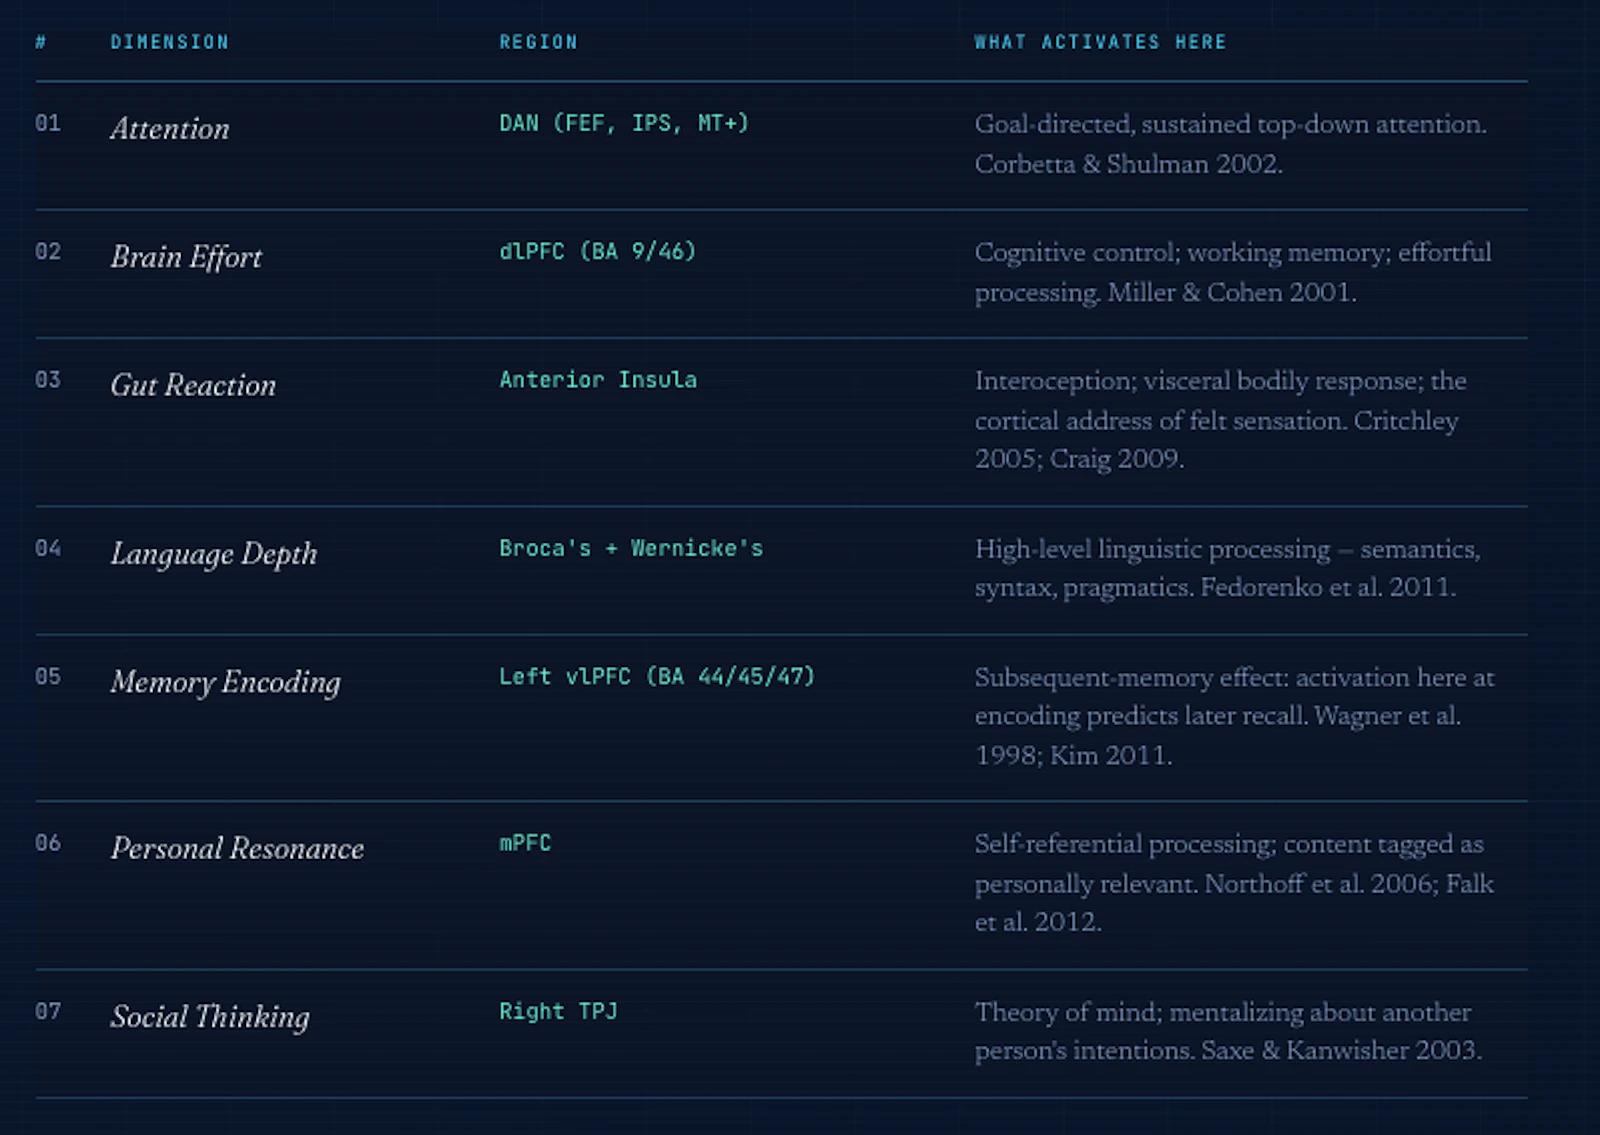
Task: Click row number 05
Action: [x=48, y=677]
